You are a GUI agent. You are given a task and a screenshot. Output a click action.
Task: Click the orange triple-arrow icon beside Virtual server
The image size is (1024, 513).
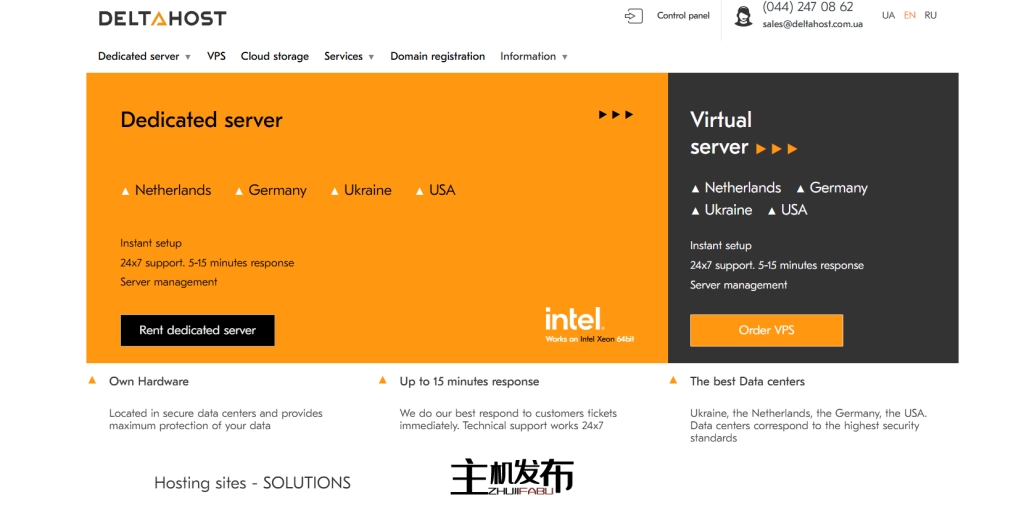point(776,149)
